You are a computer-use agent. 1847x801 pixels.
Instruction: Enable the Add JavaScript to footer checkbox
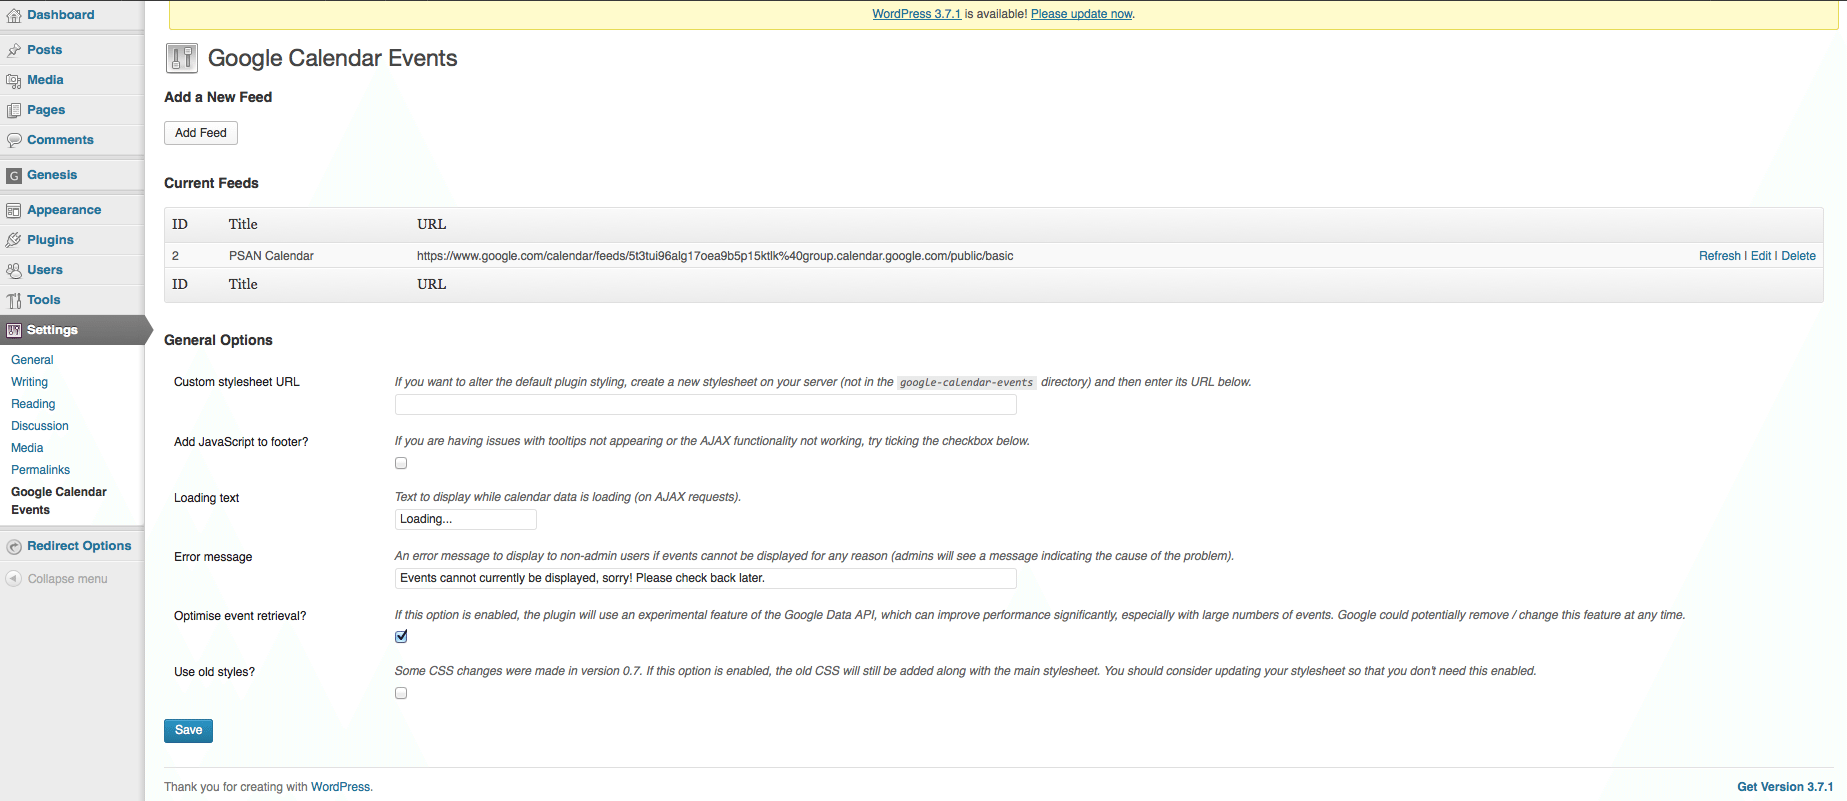(x=401, y=463)
